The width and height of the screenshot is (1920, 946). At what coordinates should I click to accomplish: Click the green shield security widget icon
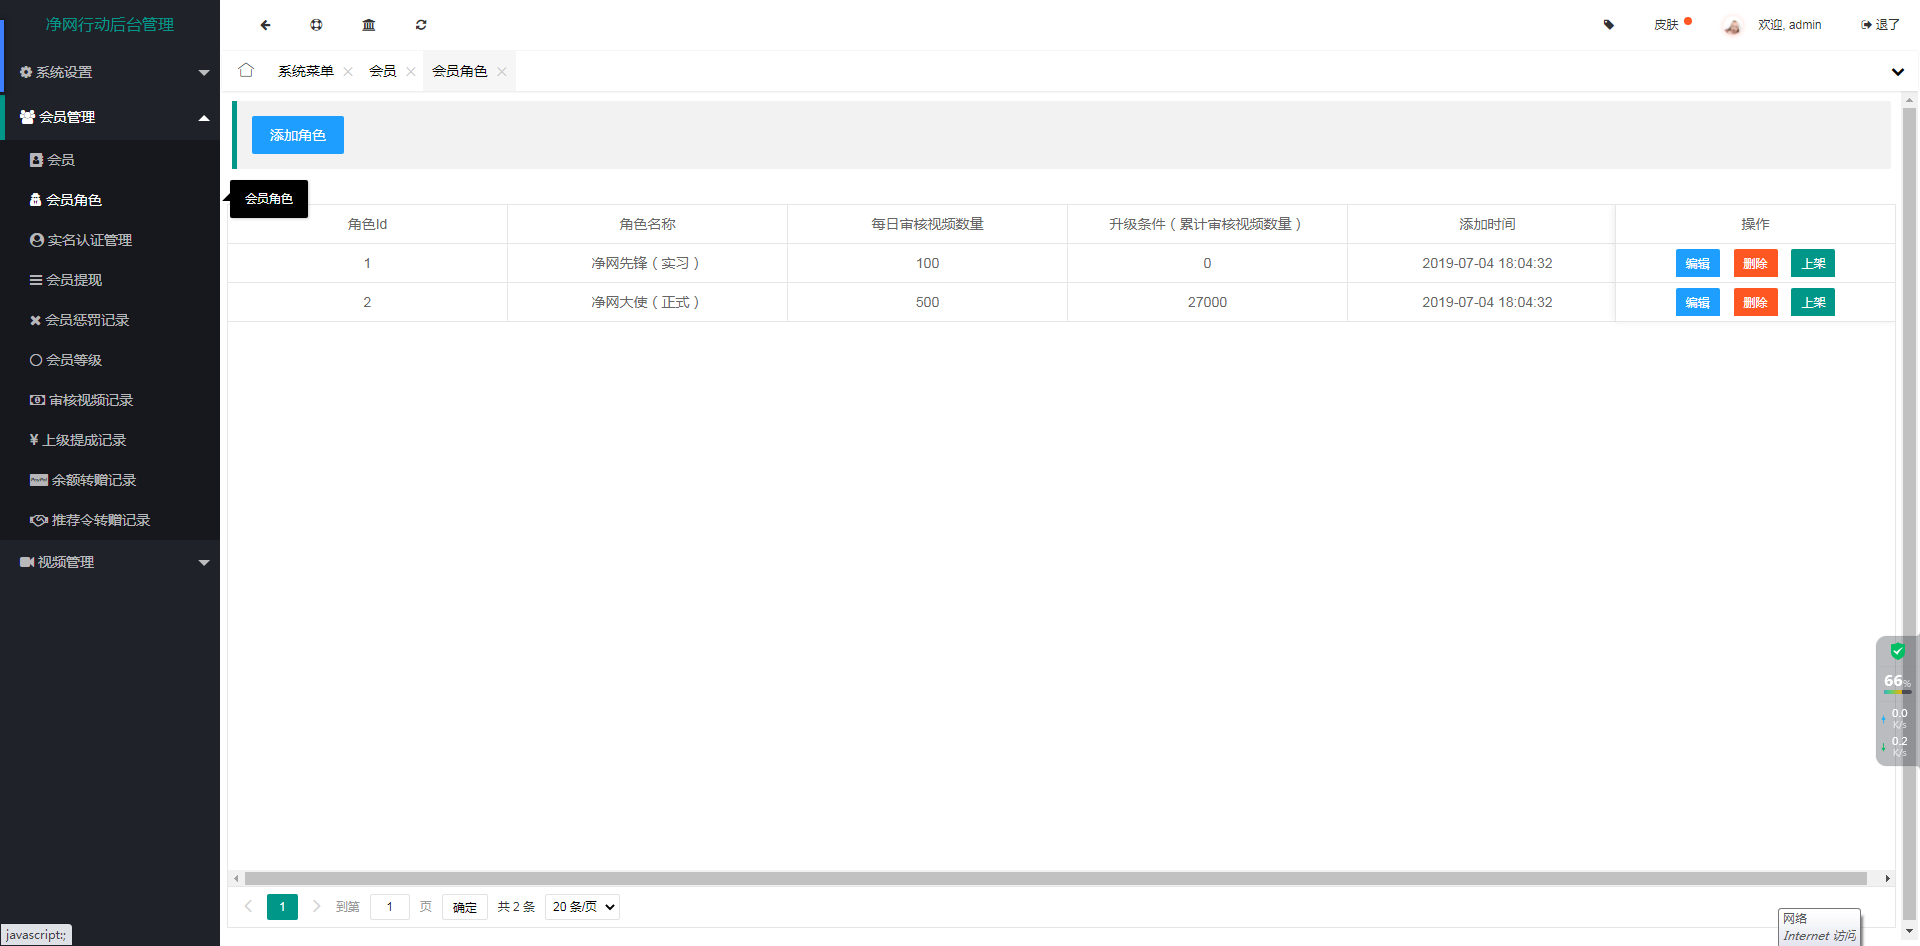(x=1897, y=651)
